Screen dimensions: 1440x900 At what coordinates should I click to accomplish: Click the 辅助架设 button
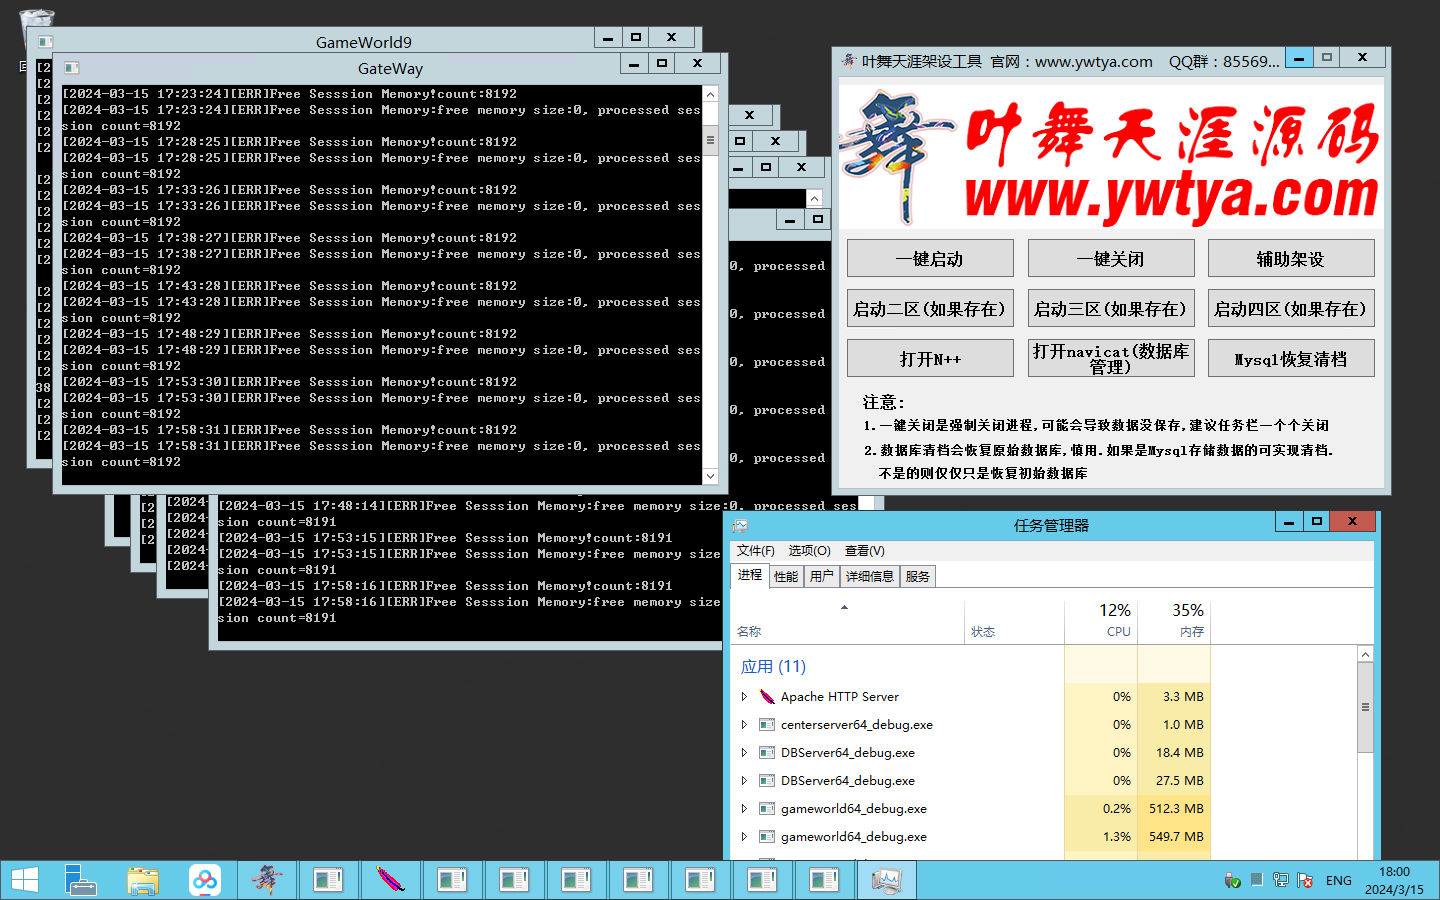[1291, 259]
